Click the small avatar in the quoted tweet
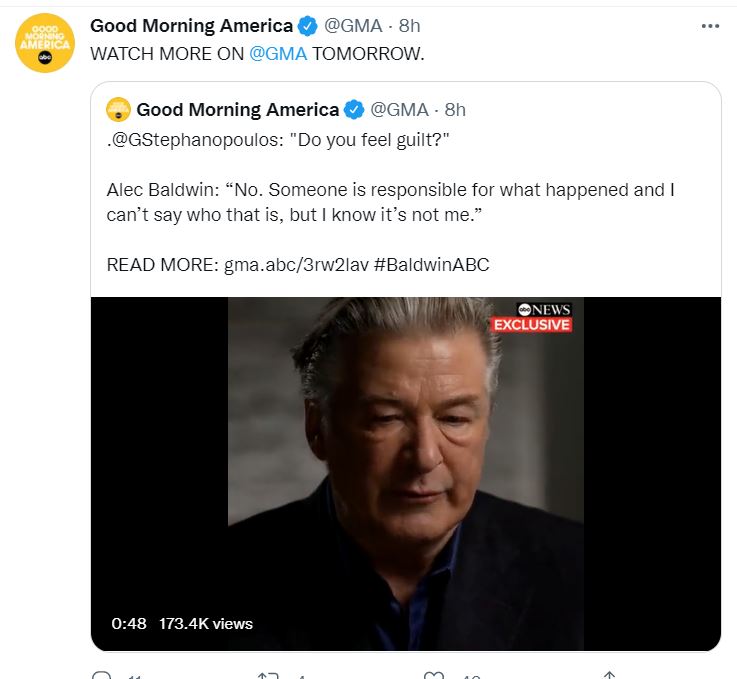 118,108
